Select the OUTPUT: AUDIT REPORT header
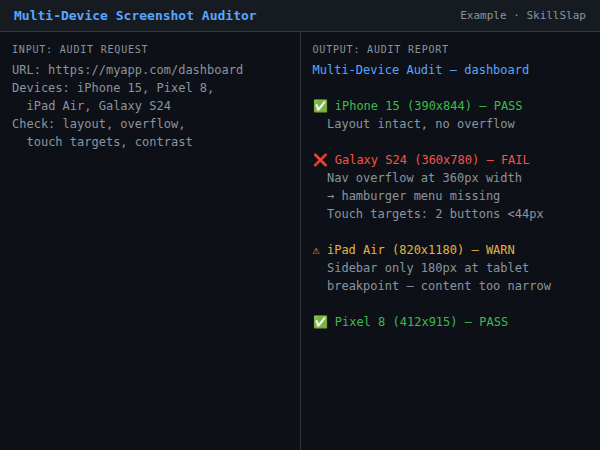This screenshot has width=600, height=450. [x=380, y=49]
